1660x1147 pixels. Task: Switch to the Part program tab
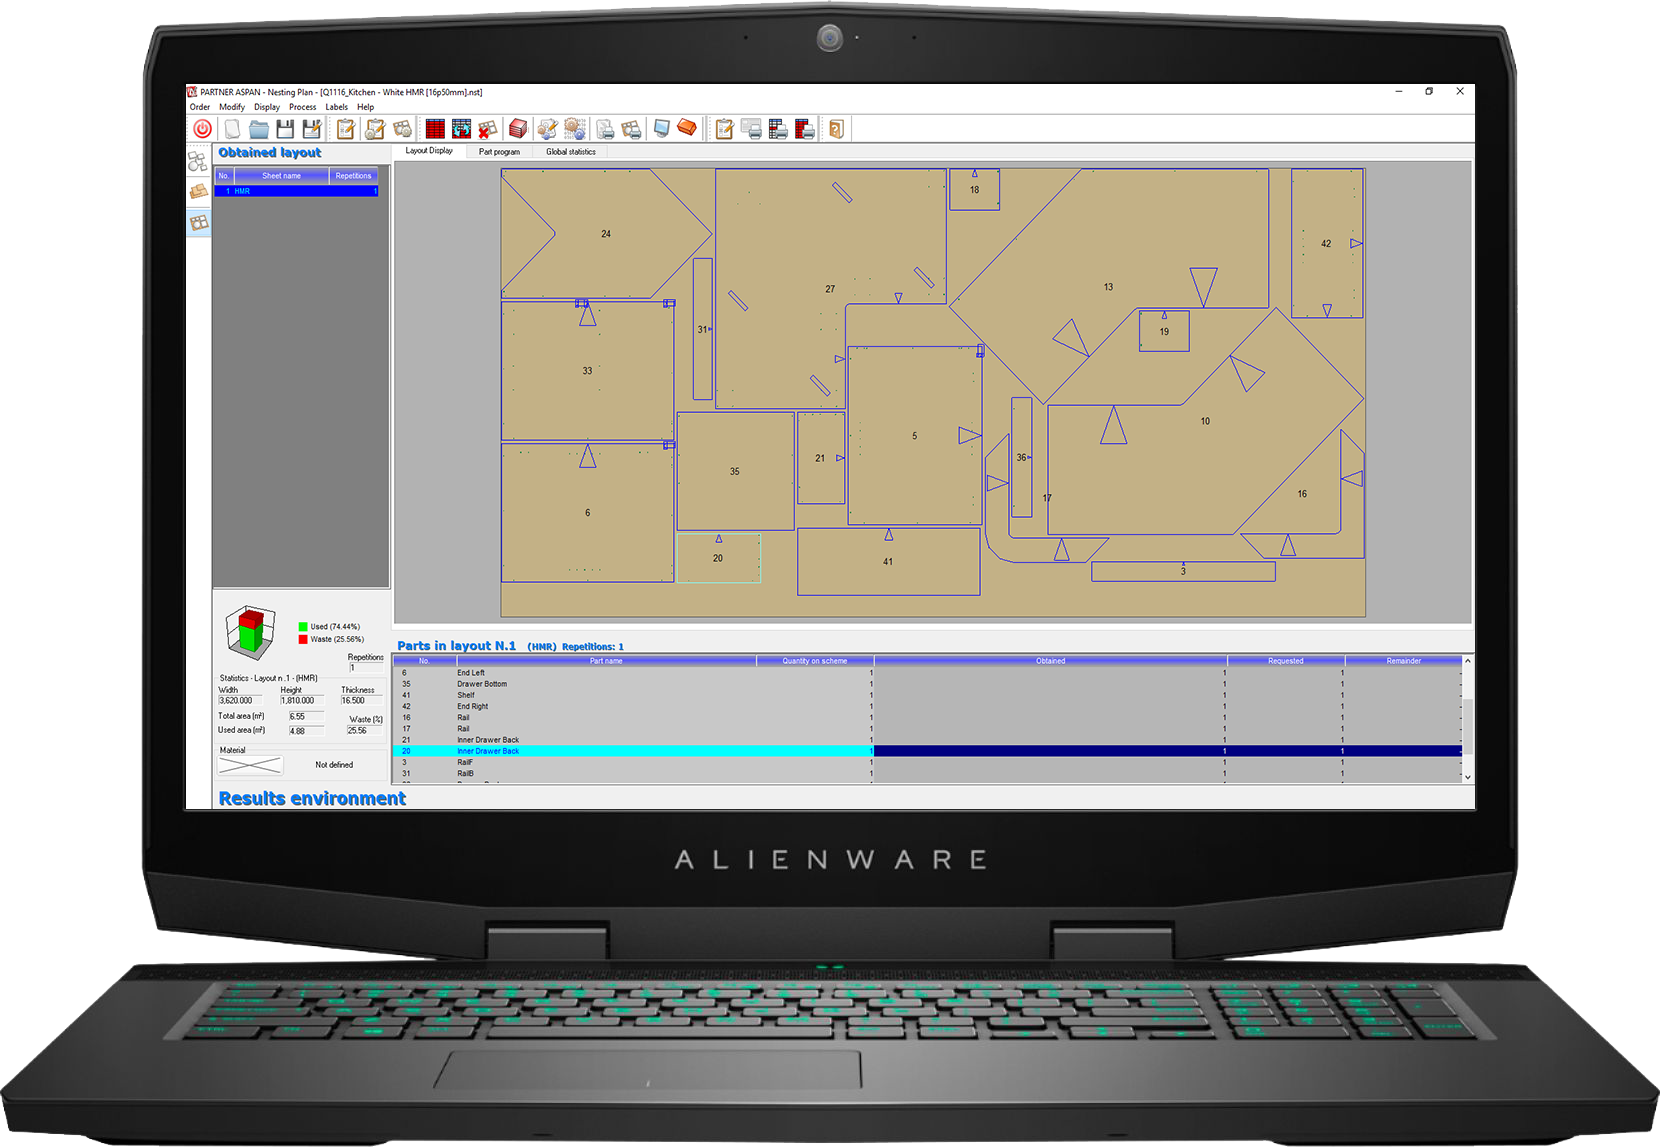pos(499,152)
